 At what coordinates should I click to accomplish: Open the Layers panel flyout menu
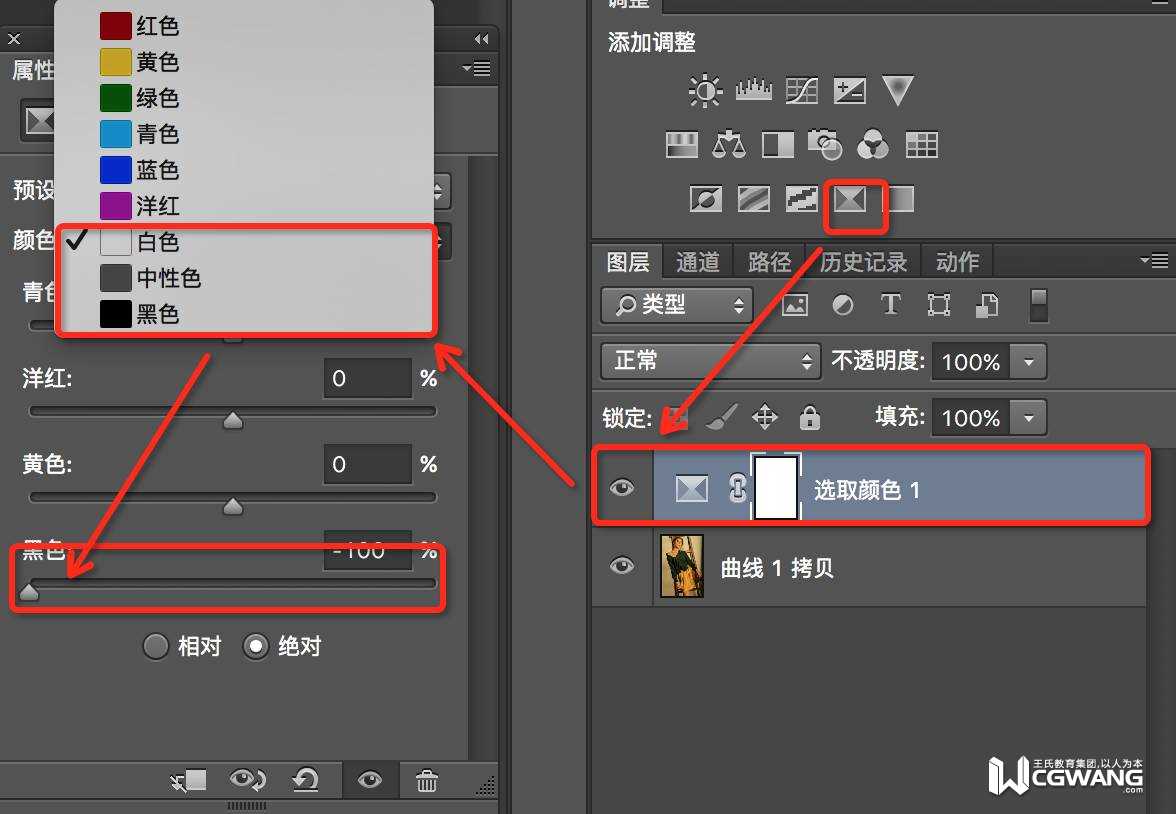[x=1154, y=260]
